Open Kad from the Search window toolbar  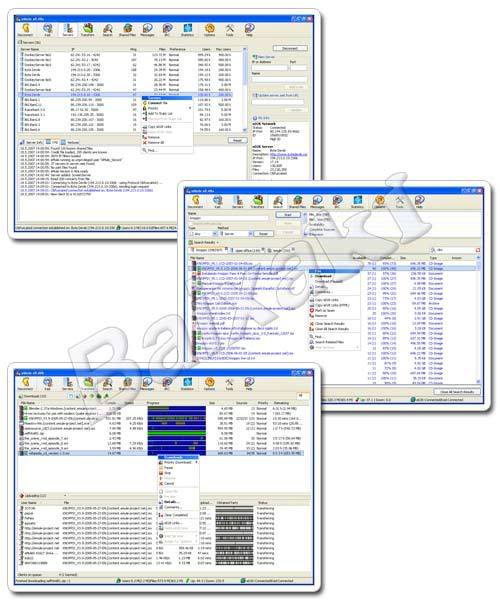click(217, 202)
